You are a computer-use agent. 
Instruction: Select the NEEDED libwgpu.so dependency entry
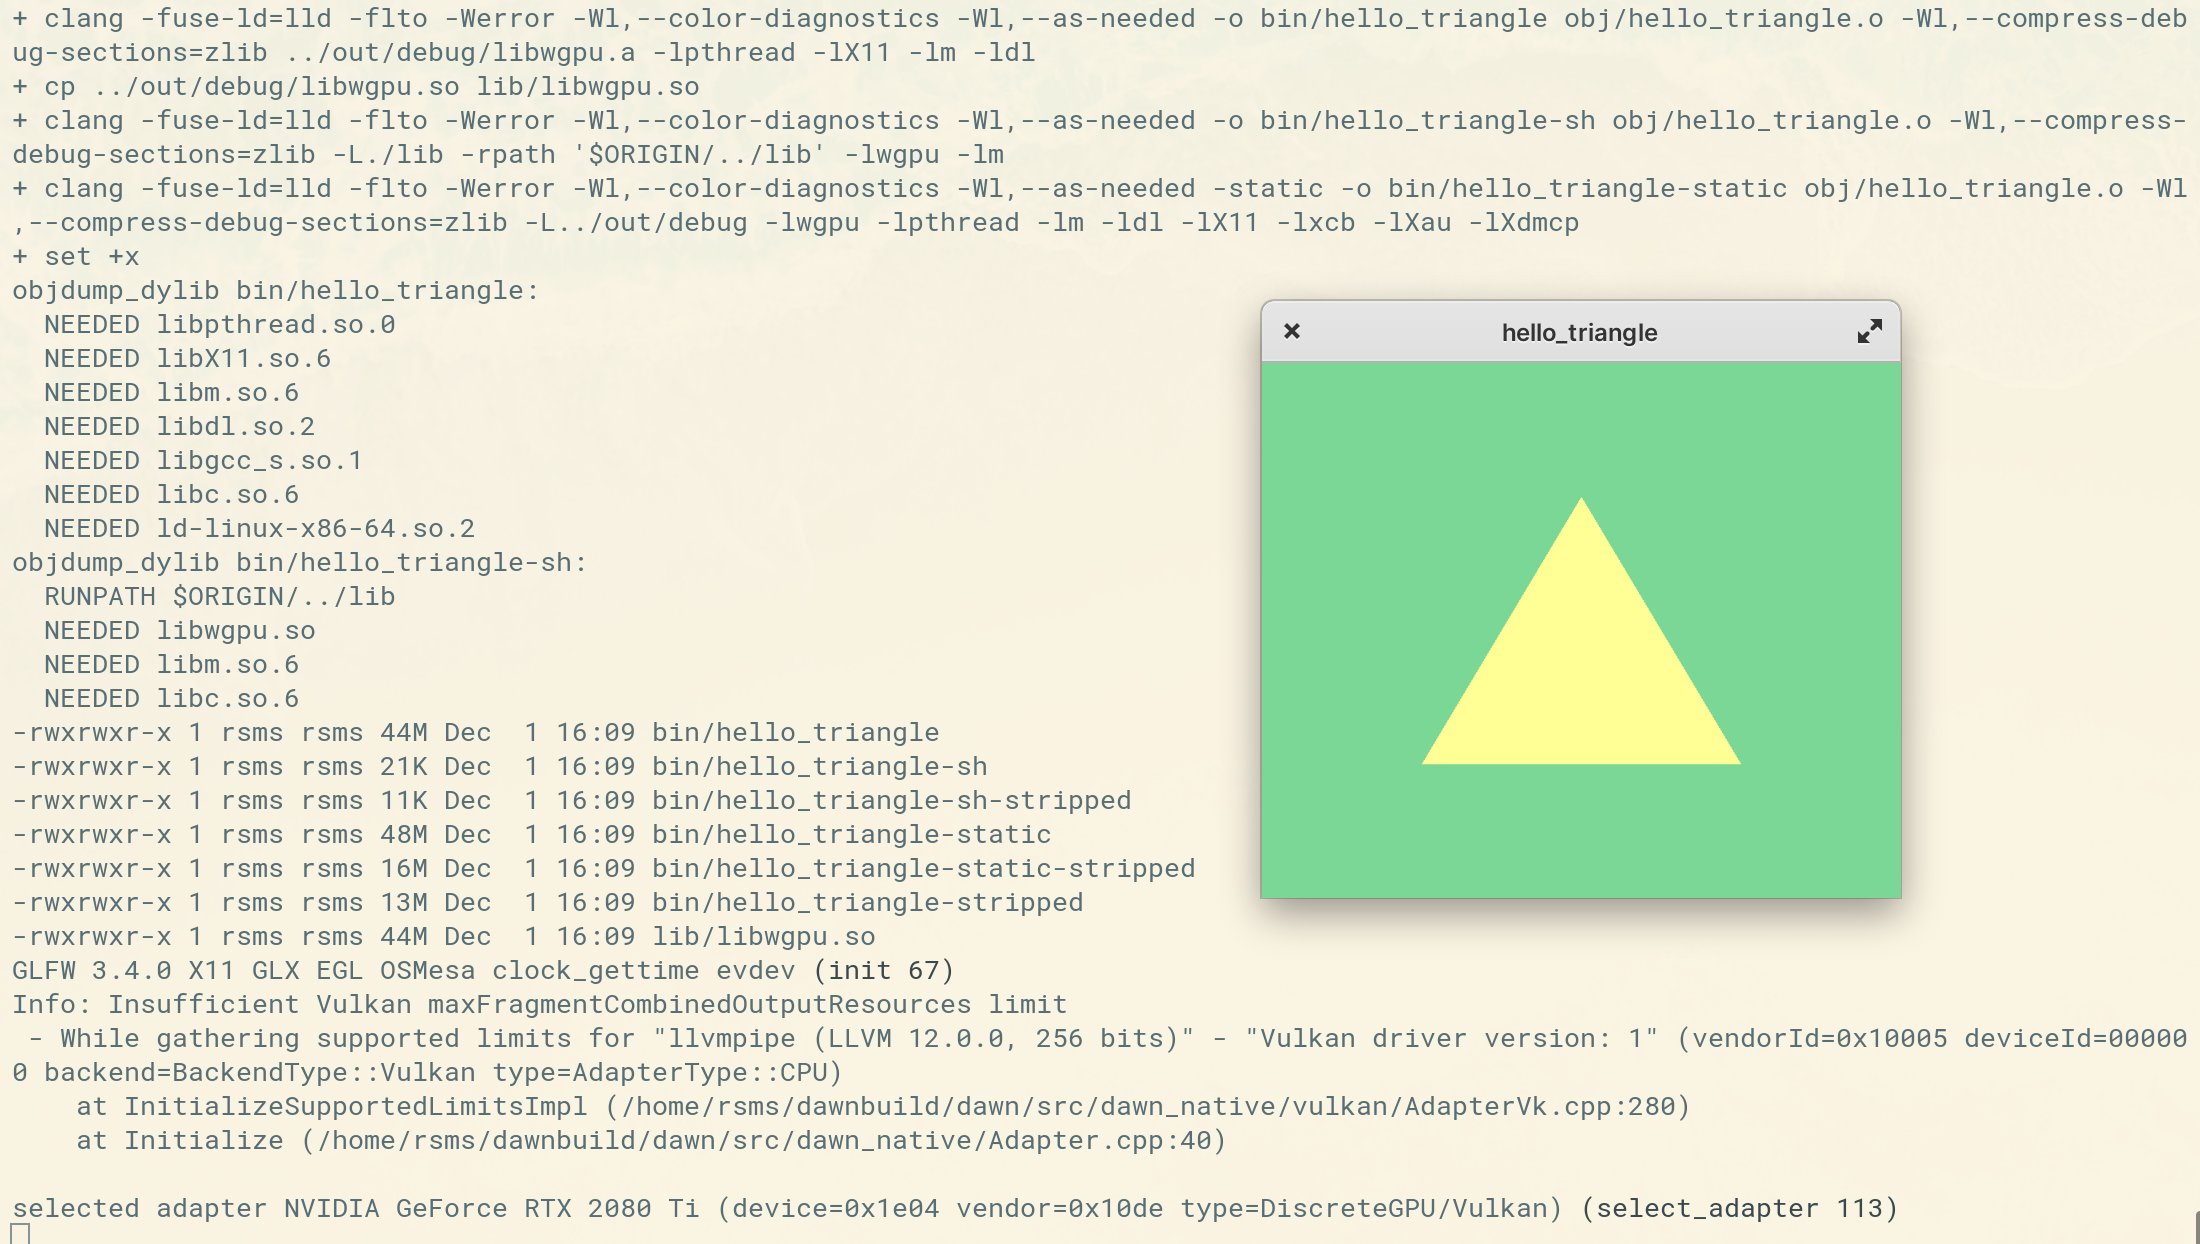tap(180, 630)
